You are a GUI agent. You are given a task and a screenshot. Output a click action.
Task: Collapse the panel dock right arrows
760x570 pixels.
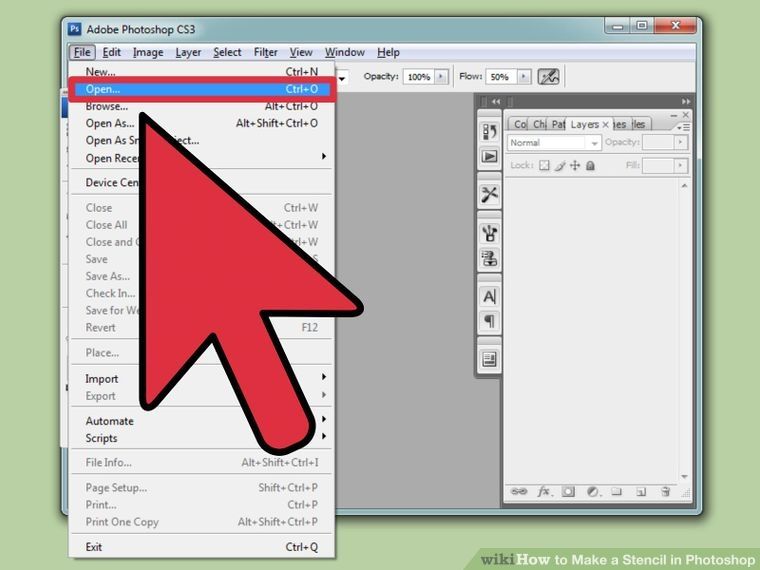pyautogui.click(x=685, y=101)
